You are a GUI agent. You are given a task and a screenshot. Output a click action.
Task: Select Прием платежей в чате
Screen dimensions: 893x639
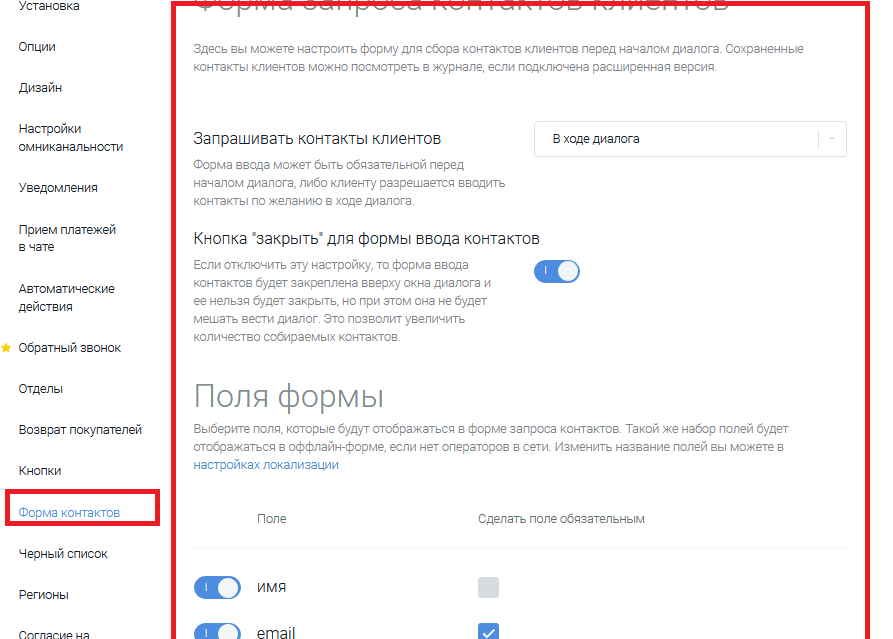67,238
